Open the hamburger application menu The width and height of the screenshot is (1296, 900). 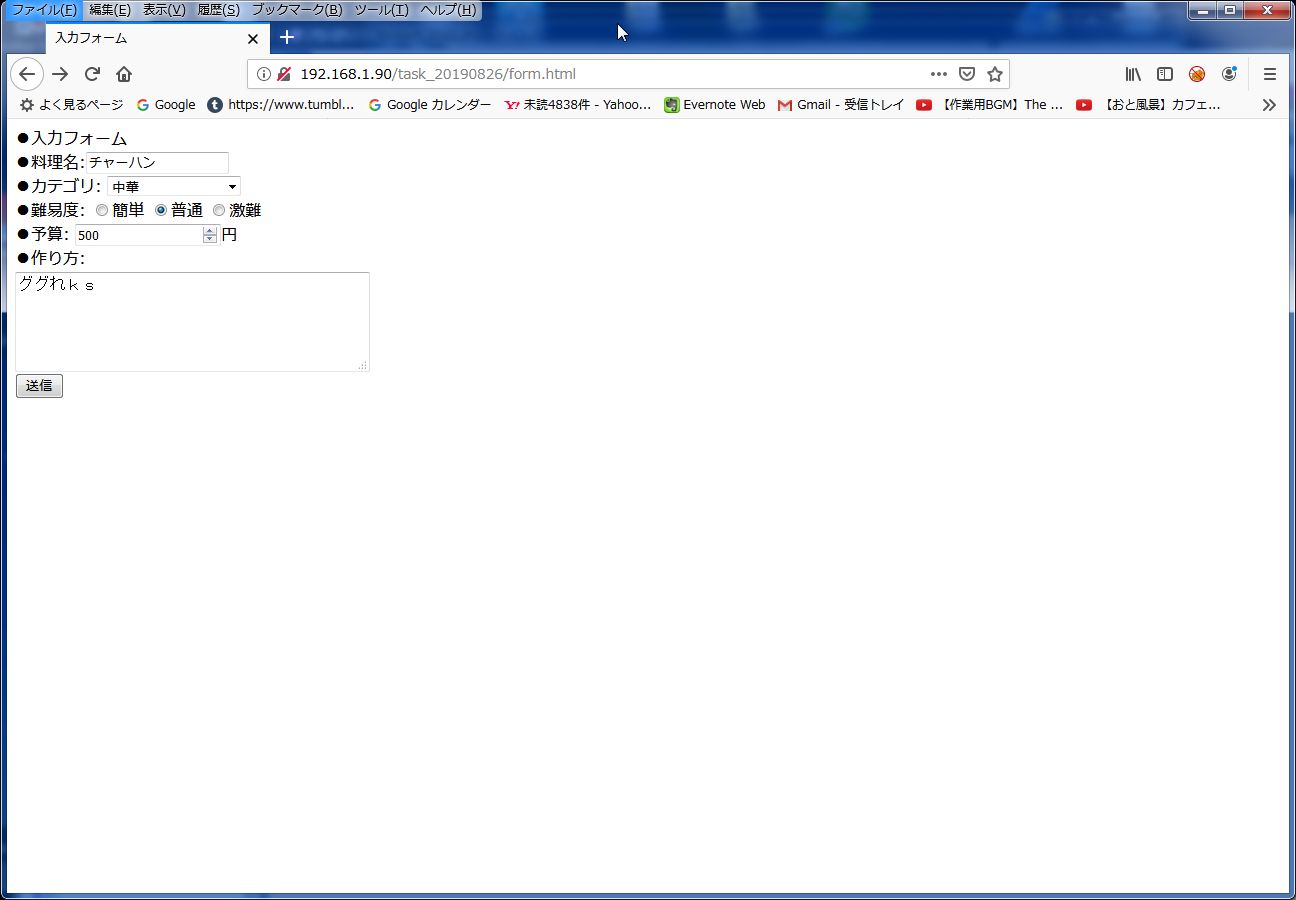1270,74
